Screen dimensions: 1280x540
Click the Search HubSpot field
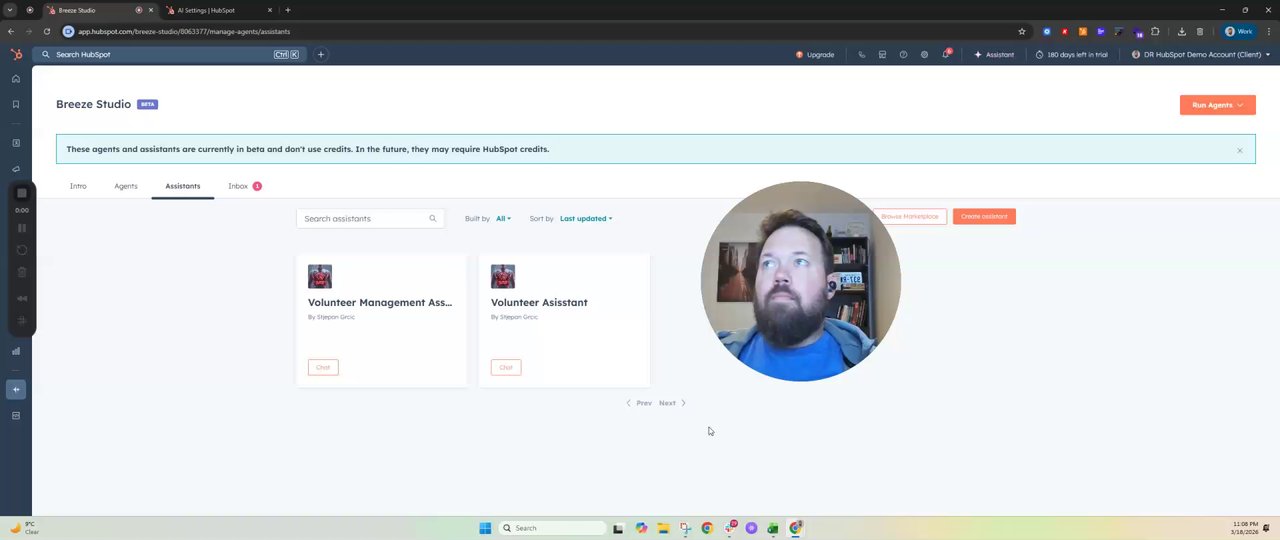pos(170,54)
